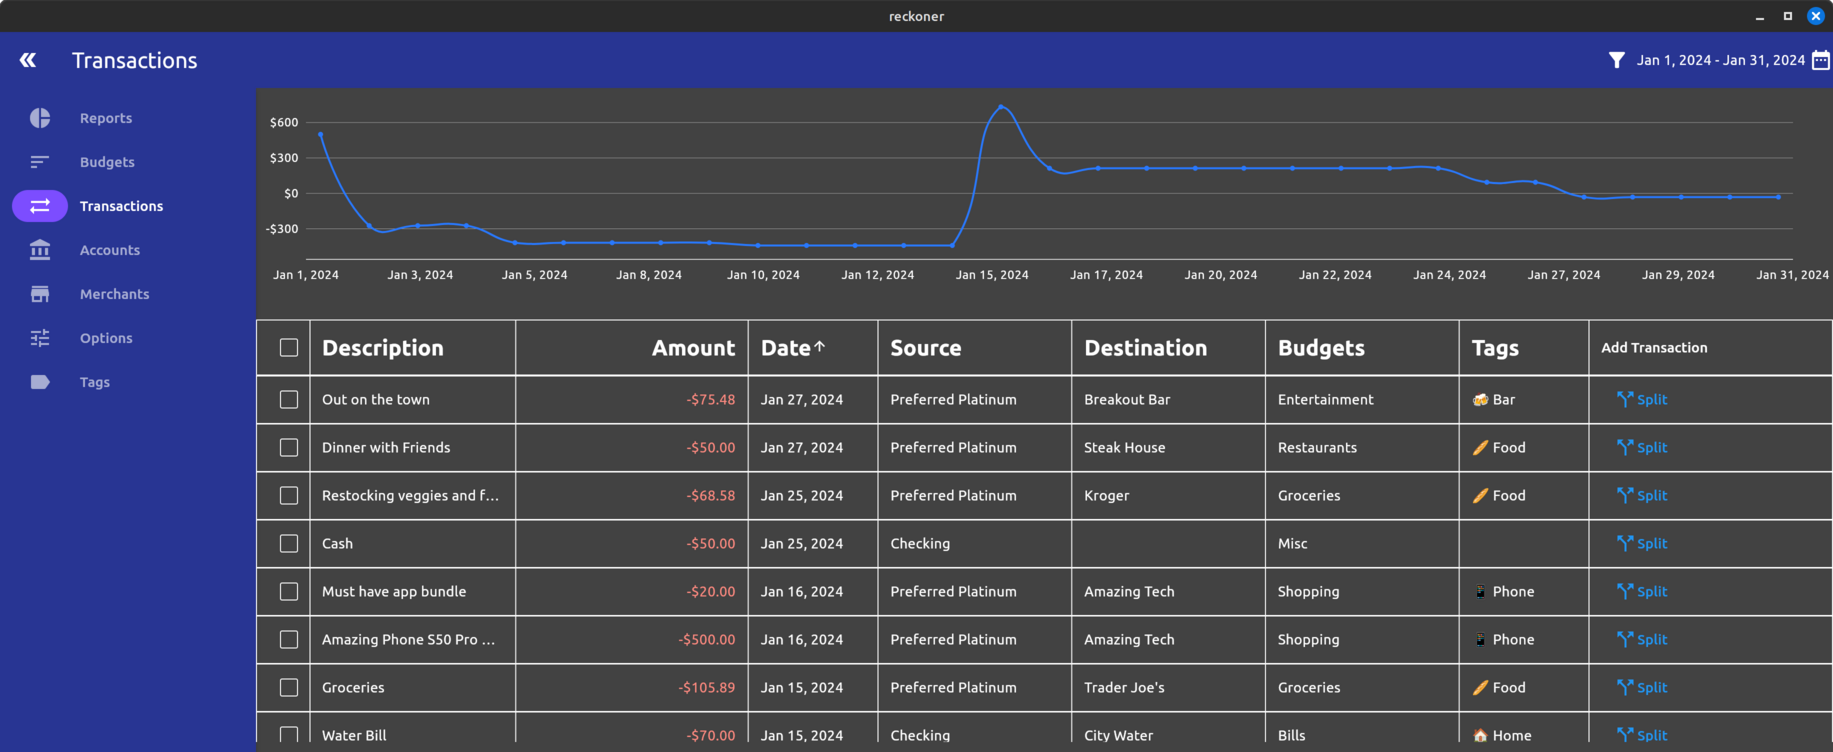
Task: Sort by Date column header
Action: click(785, 347)
